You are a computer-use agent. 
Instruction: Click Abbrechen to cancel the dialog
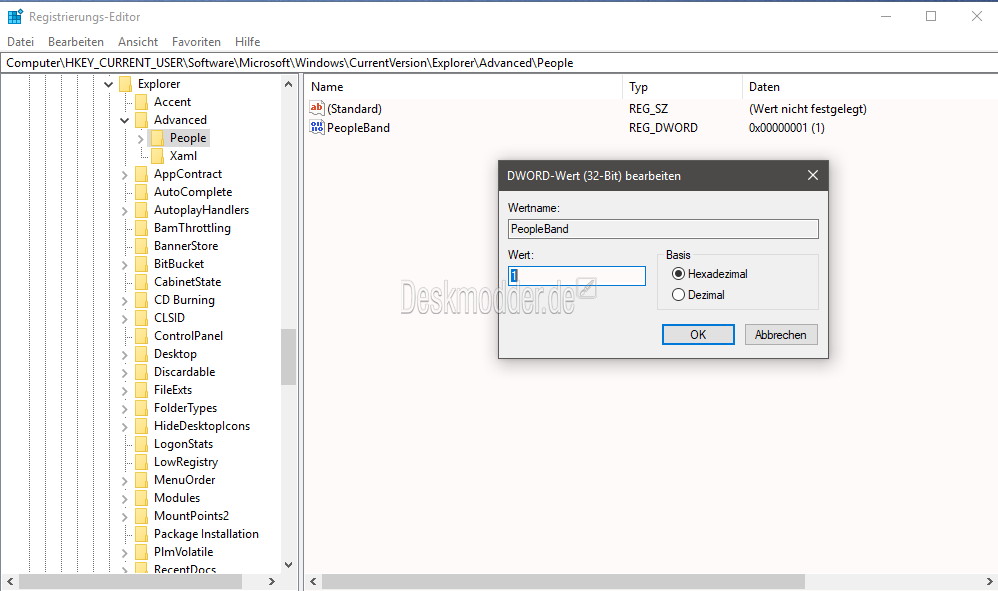click(780, 335)
